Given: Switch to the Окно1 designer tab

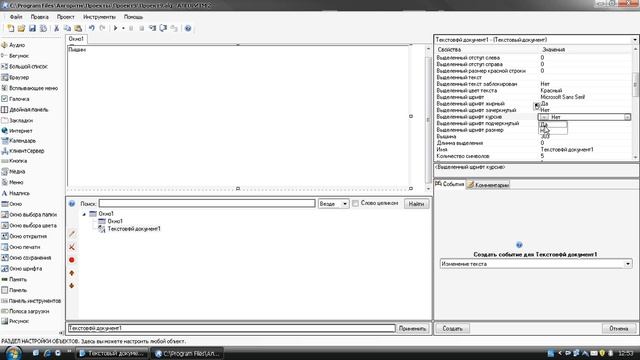Looking at the screenshot, I should click(x=76, y=39).
